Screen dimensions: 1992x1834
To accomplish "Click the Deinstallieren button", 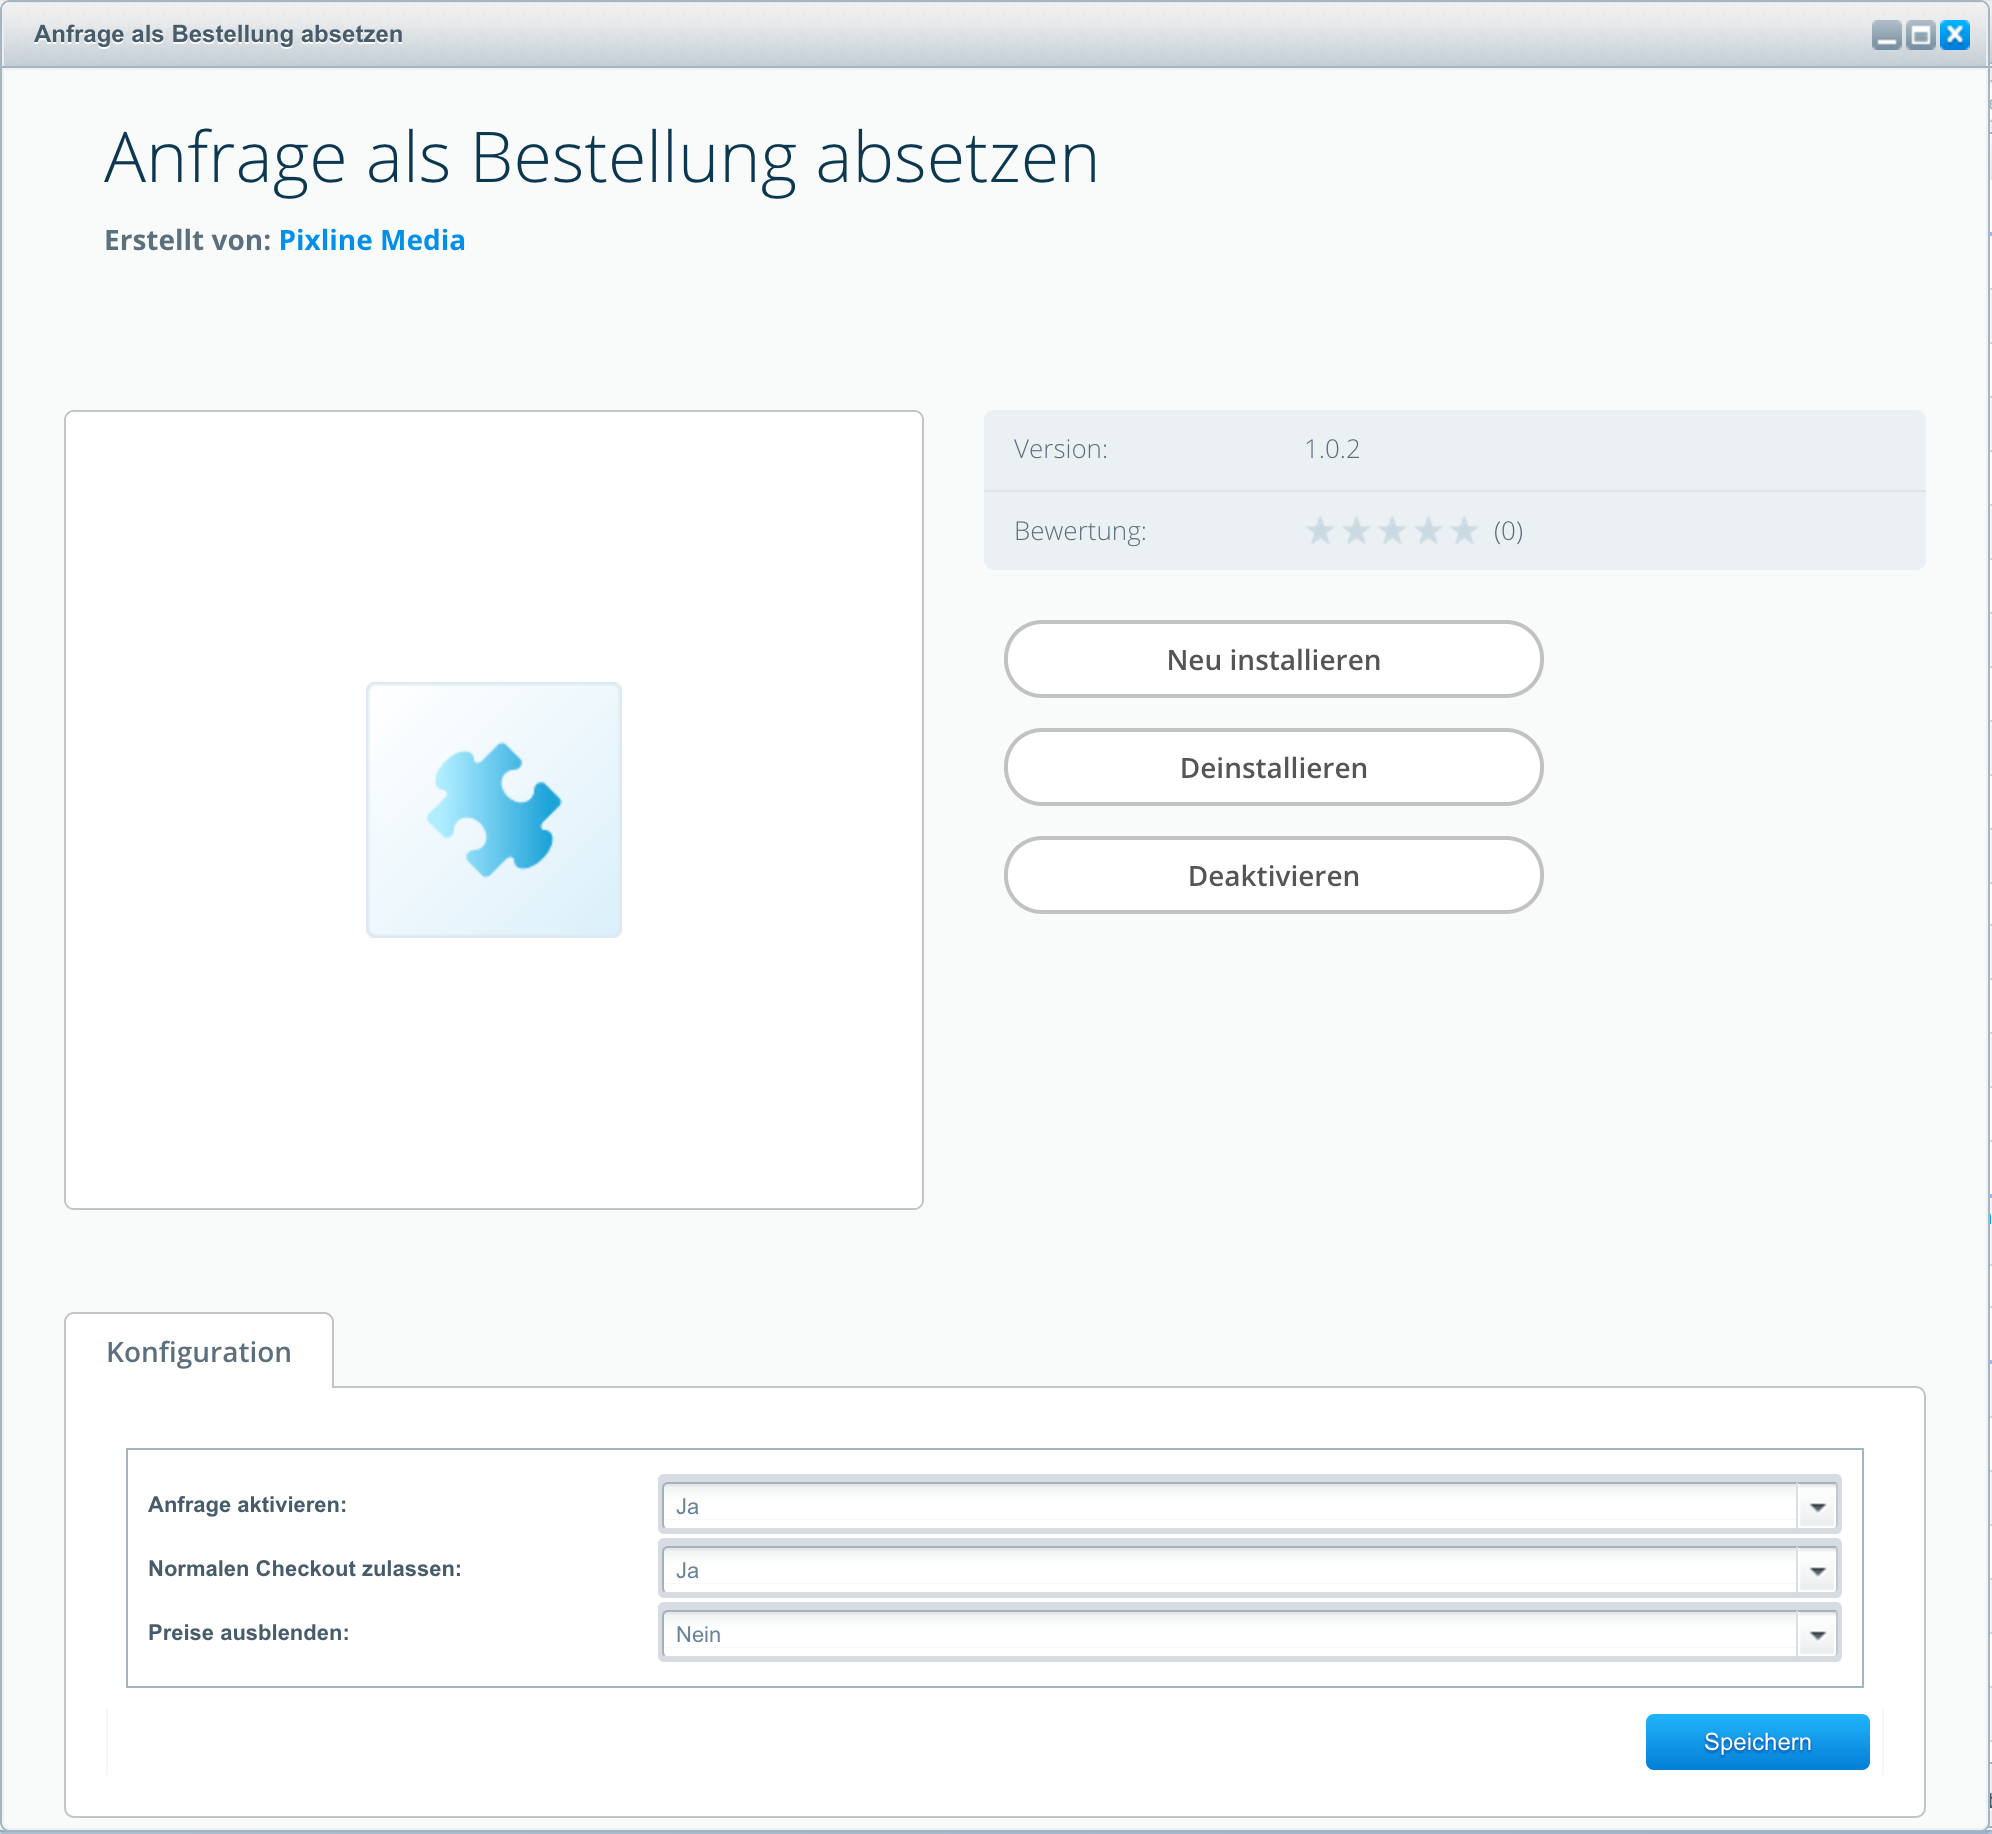I will point(1273,768).
